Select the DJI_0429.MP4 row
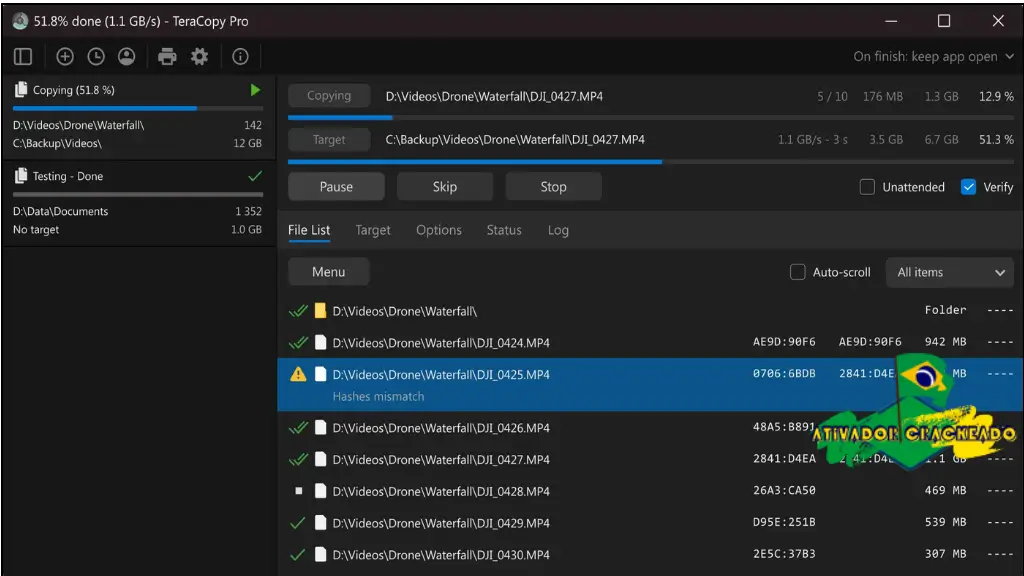The width and height of the screenshot is (1024, 576). coord(650,522)
